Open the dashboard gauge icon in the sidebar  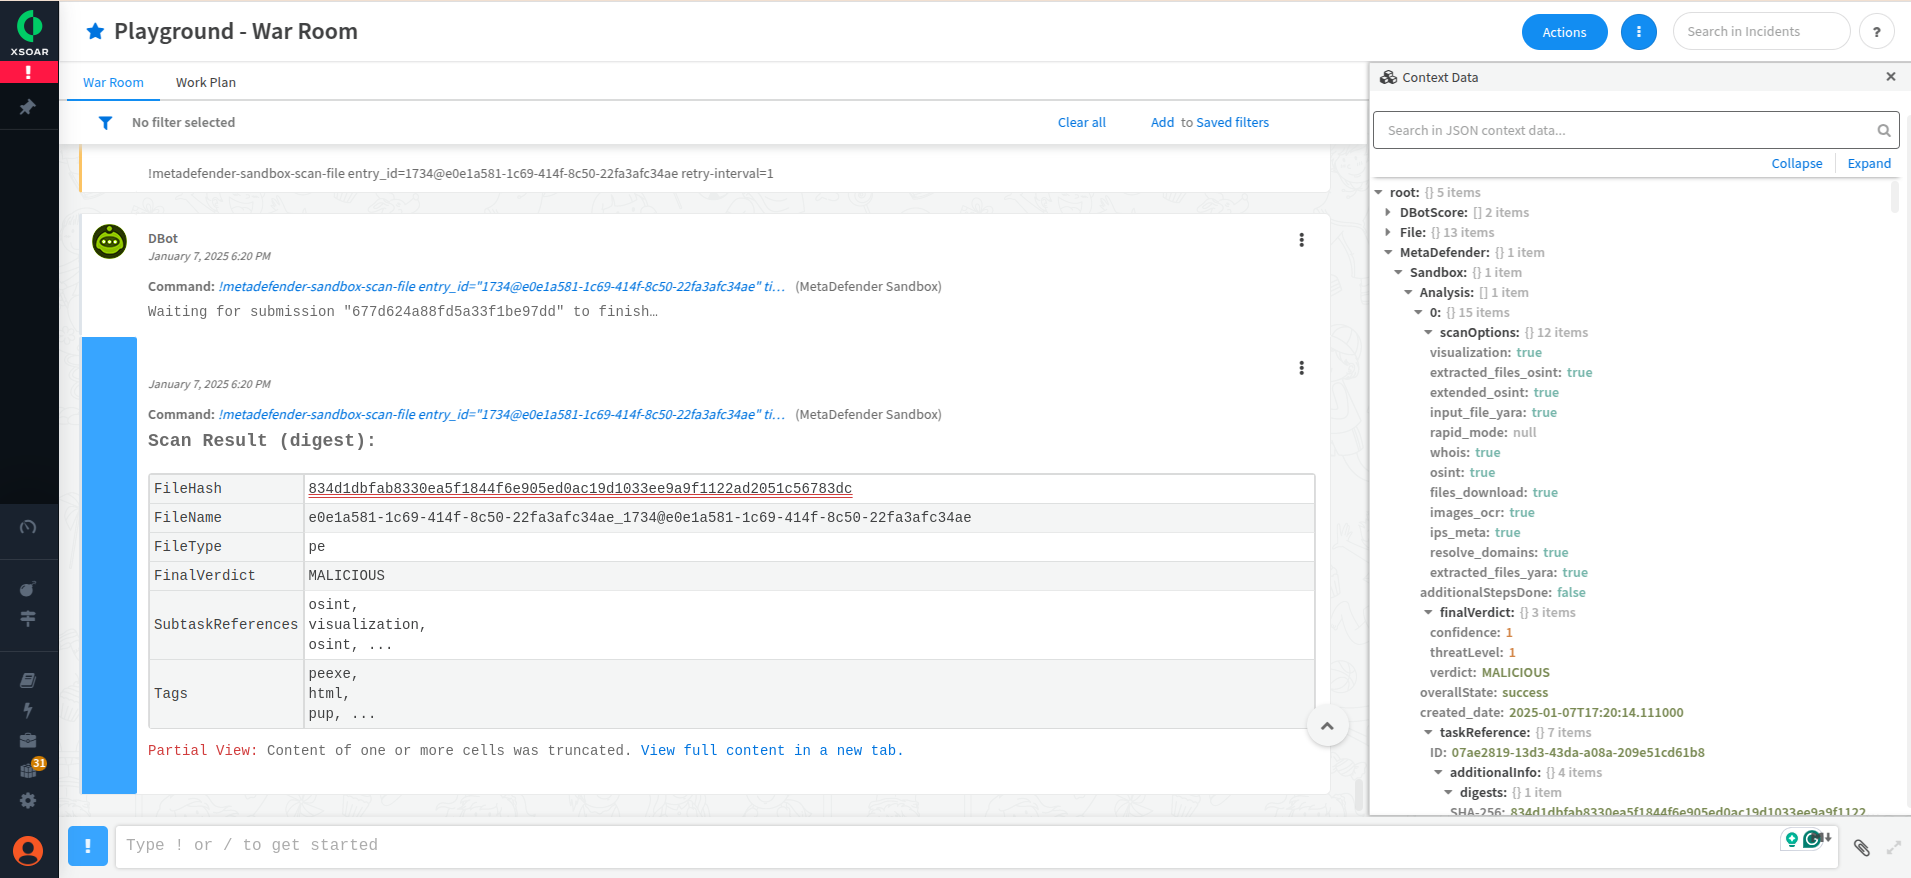click(28, 527)
